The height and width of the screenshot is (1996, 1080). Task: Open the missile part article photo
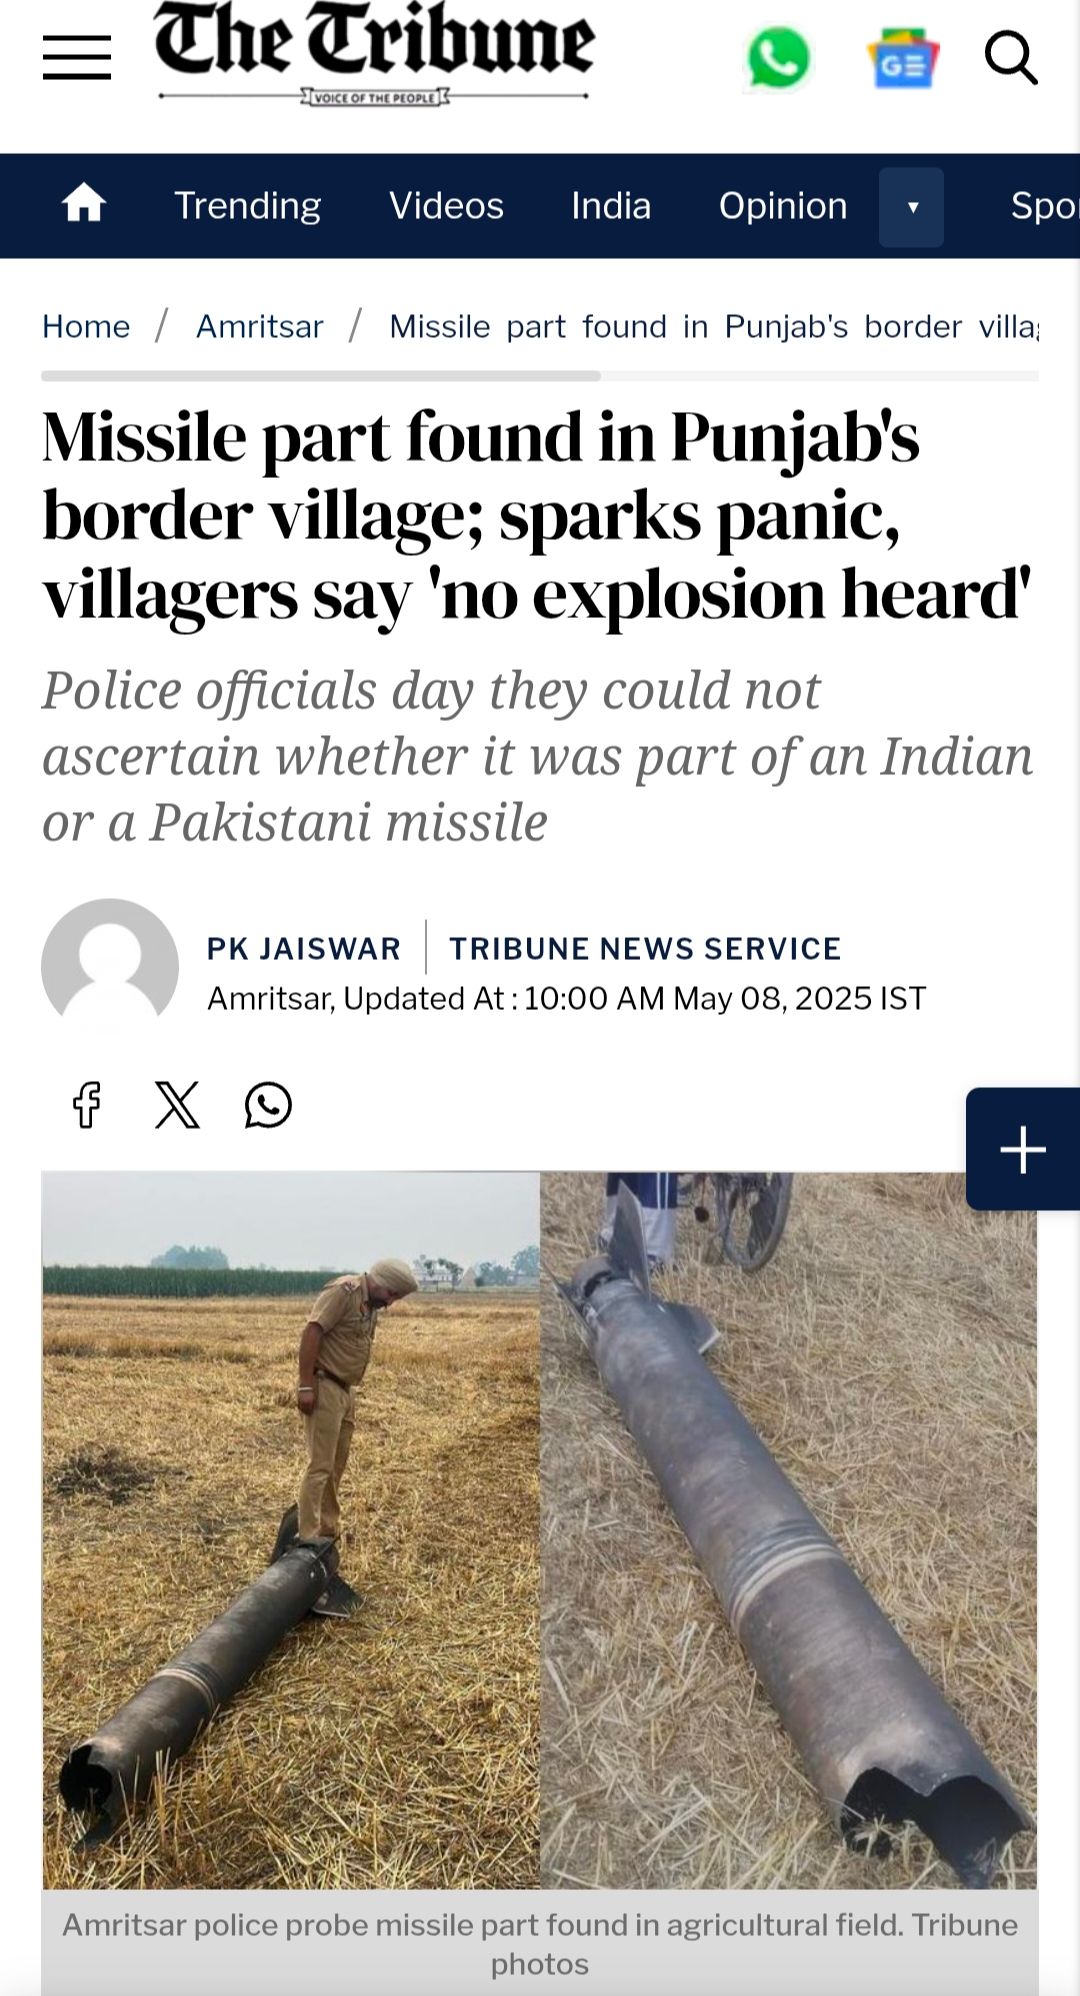(540, 1530)
